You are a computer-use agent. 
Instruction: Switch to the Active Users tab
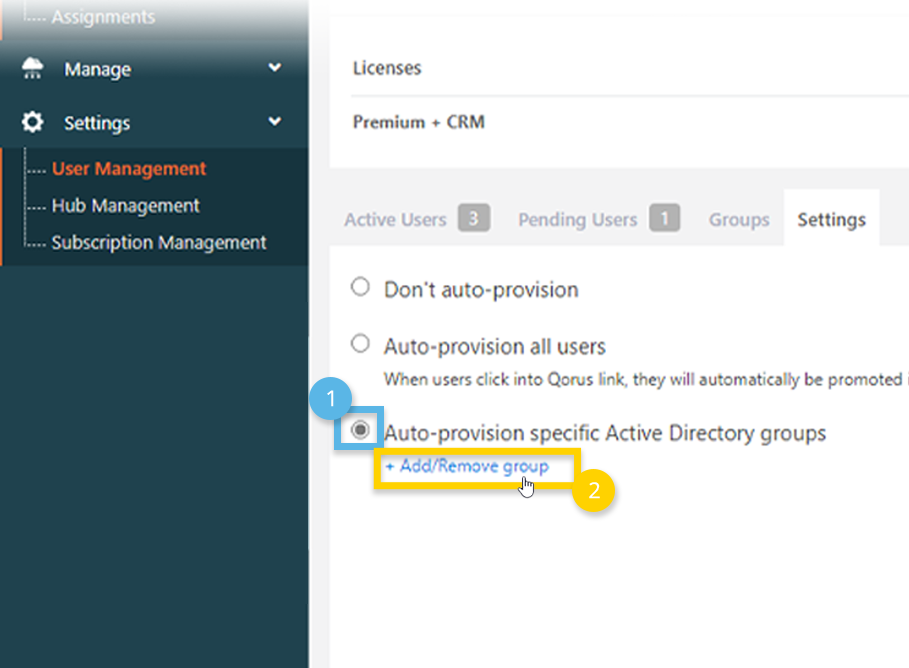coord(395,220)
